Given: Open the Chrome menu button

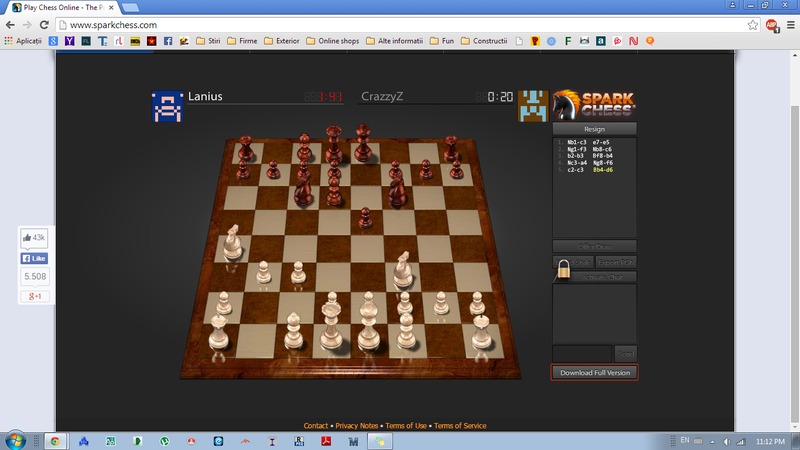Looking at the screenshot, I should pyautogui.click(x=789, y=24).
